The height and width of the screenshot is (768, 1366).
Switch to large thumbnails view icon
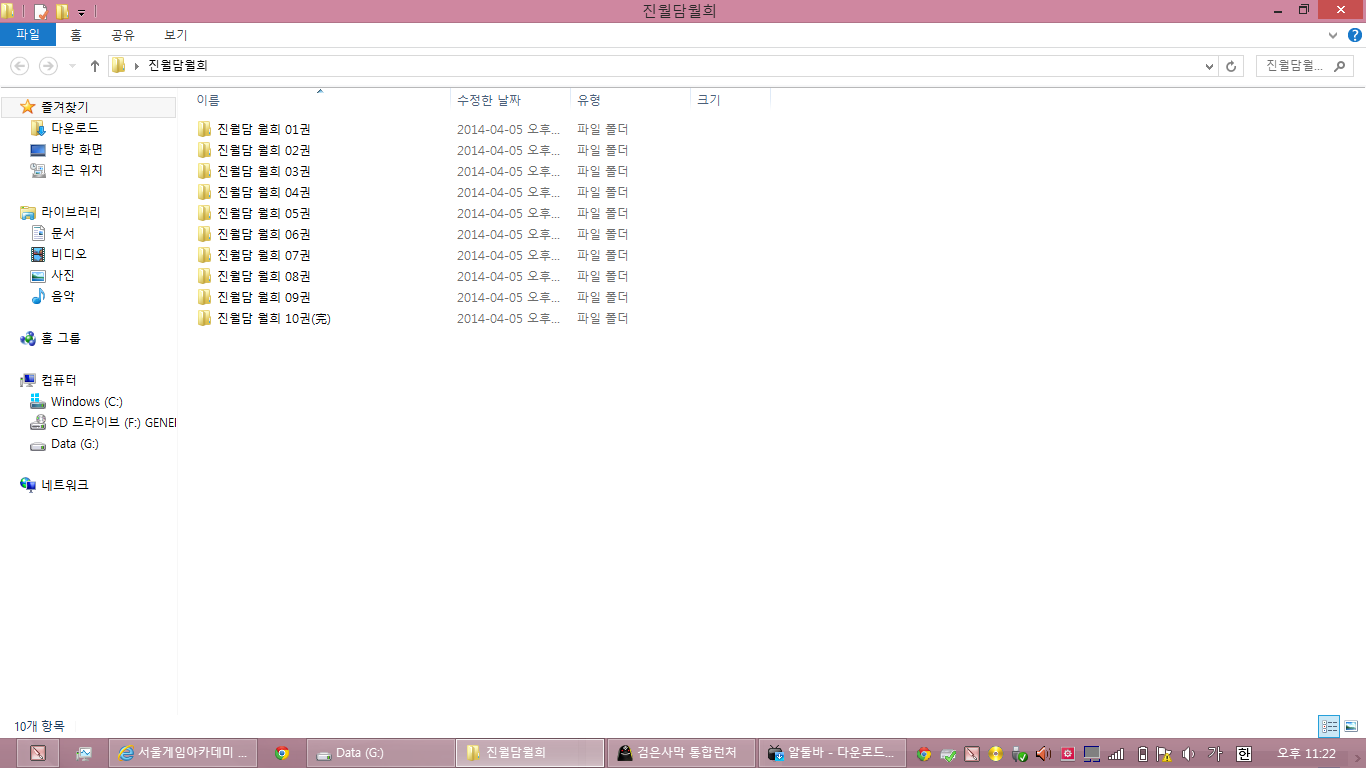tap(1351, 727)
